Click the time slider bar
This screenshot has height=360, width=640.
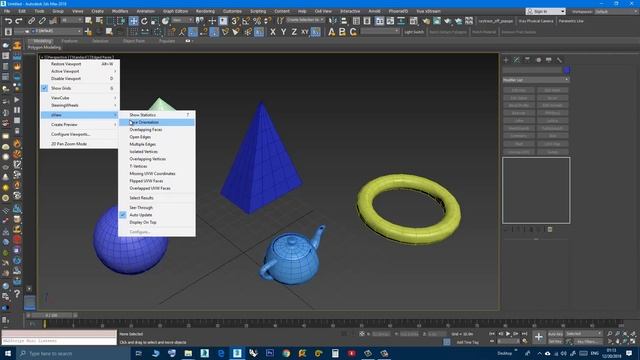52,315
